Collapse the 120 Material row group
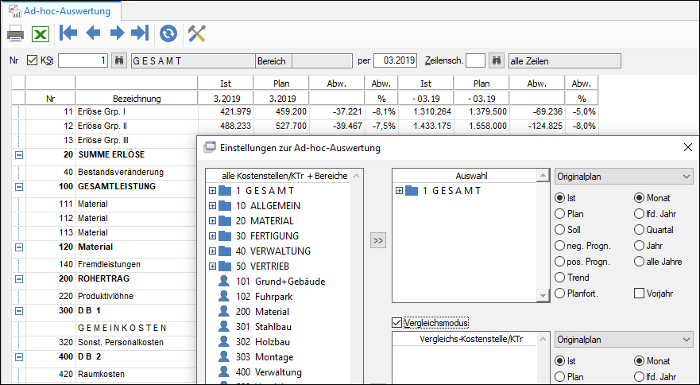This screenshot has width=700, height=385. point(19,247)
